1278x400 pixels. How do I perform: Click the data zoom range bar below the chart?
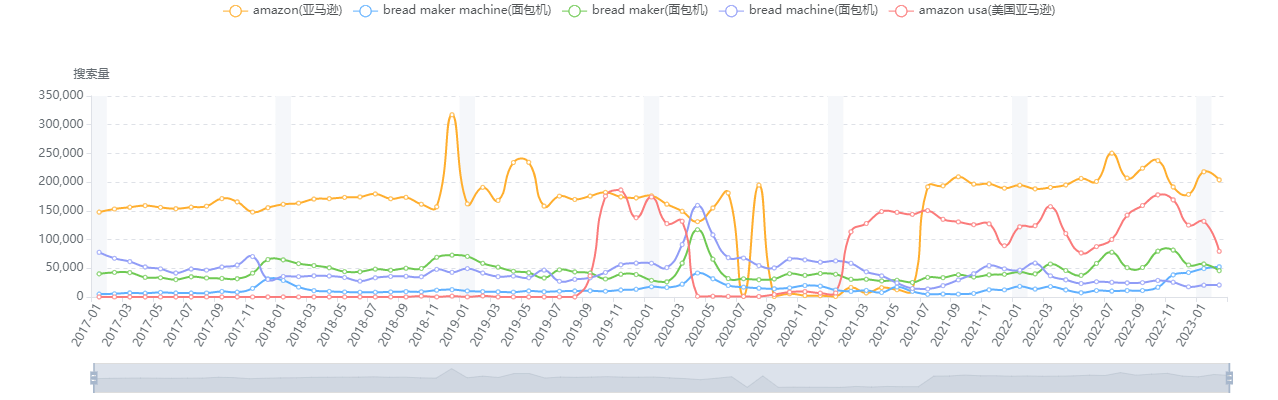661,378
